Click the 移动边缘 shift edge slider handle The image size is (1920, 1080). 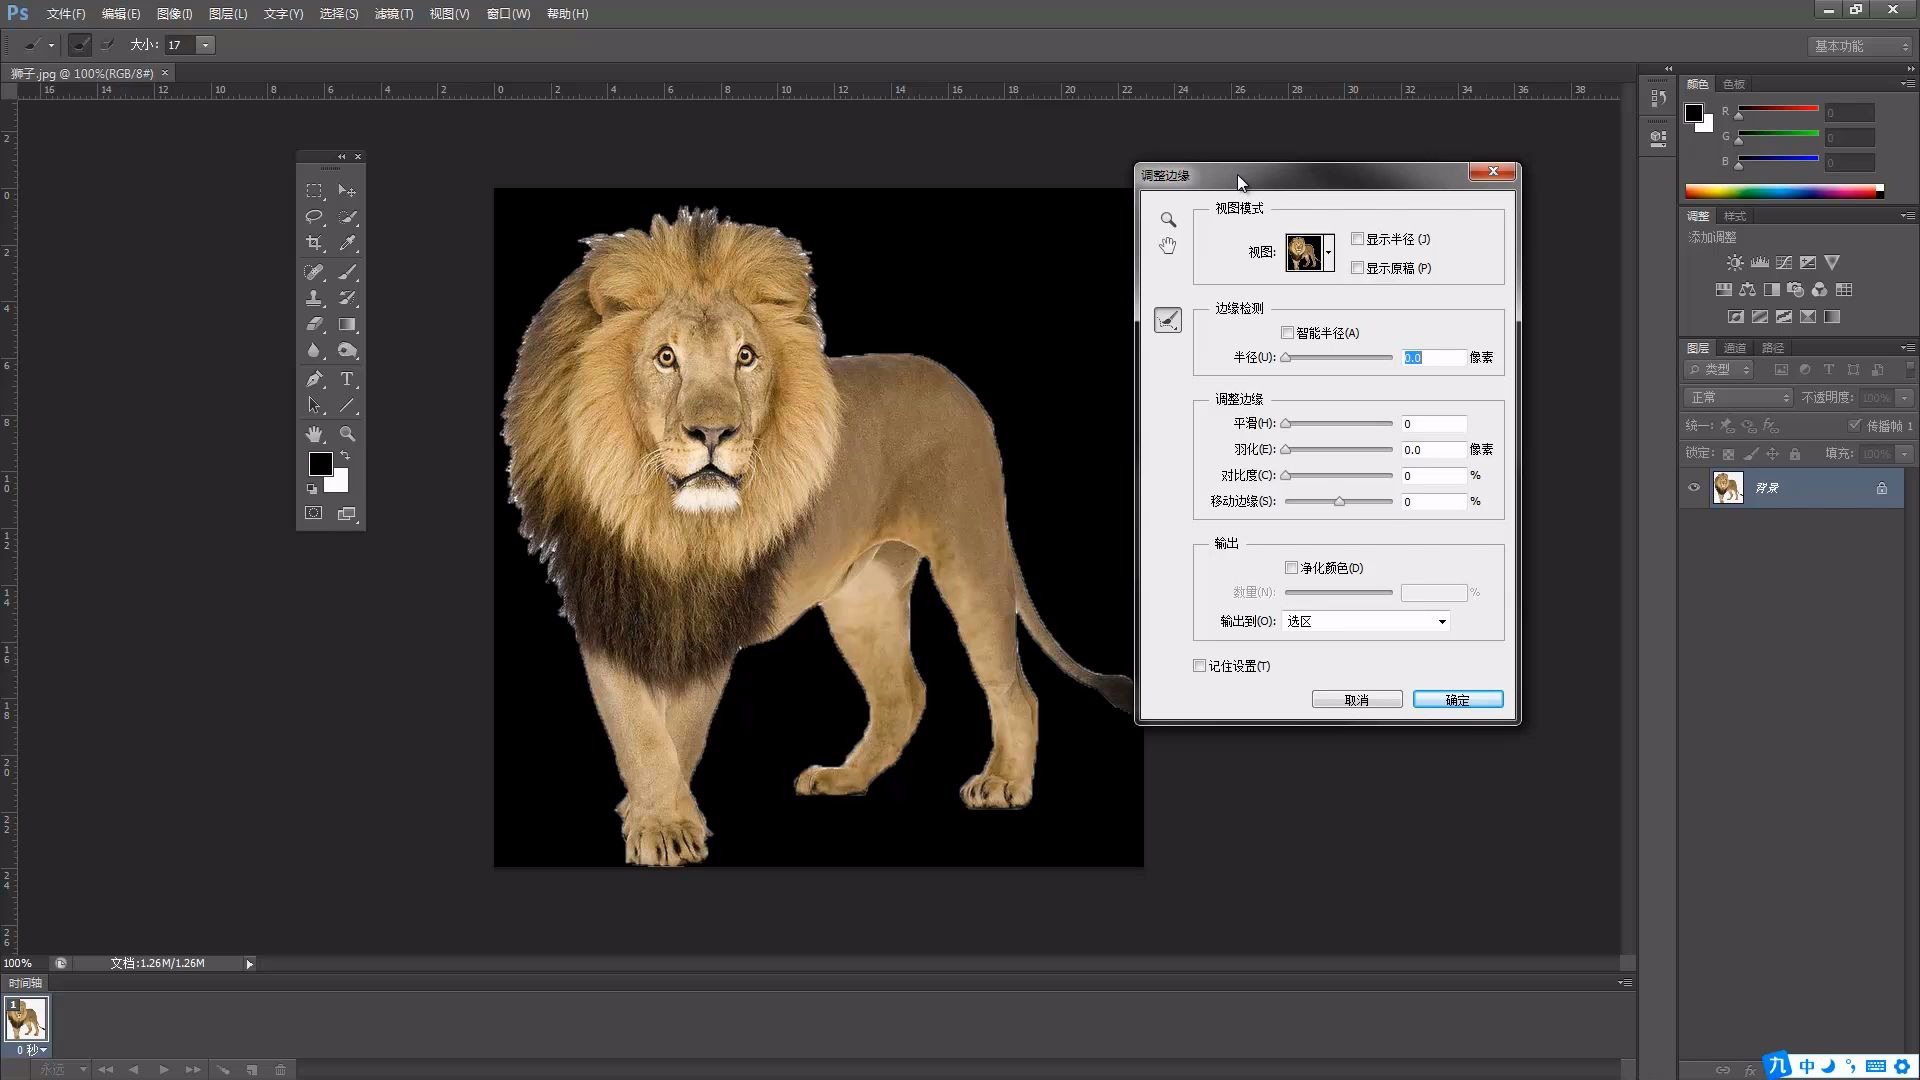click(x=1339, y=502)
